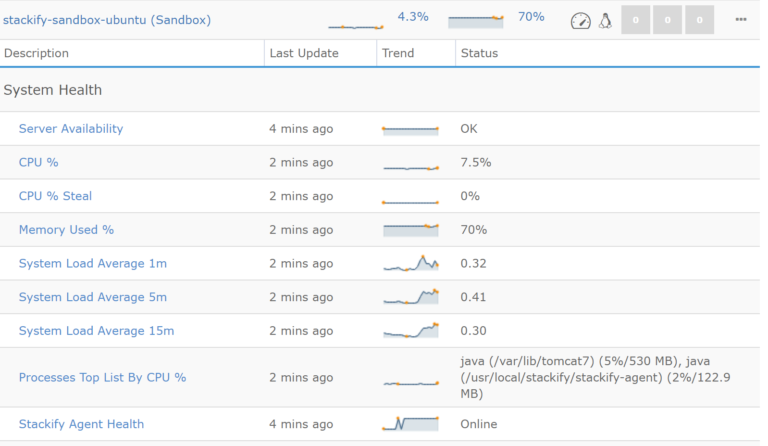Click the System Load Average 1m sparkline
Screen dimensions: 768x446
point(410,263)
